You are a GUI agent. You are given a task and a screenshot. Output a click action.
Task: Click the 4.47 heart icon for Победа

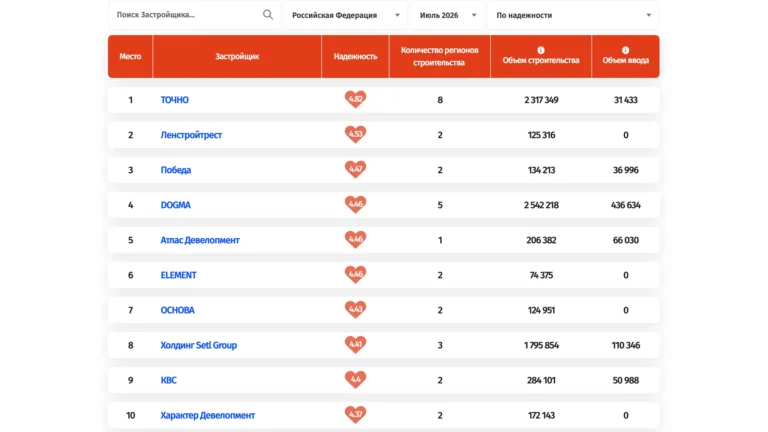[355, 169]
